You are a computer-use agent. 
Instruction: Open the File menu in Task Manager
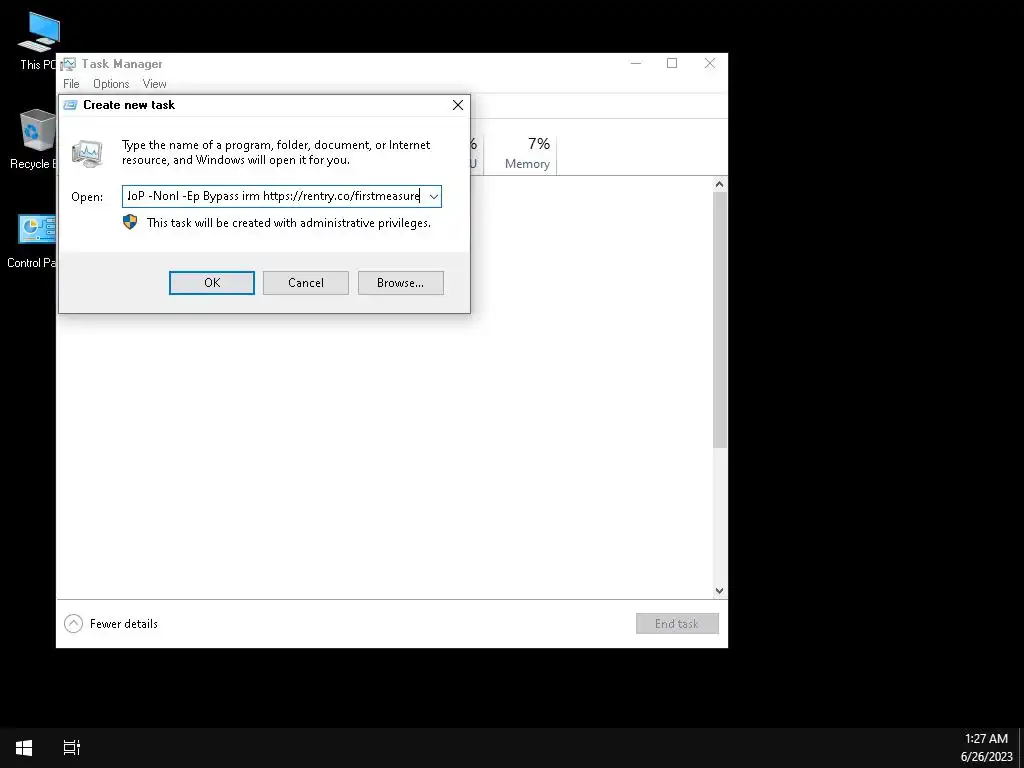(x=71, y=84)
